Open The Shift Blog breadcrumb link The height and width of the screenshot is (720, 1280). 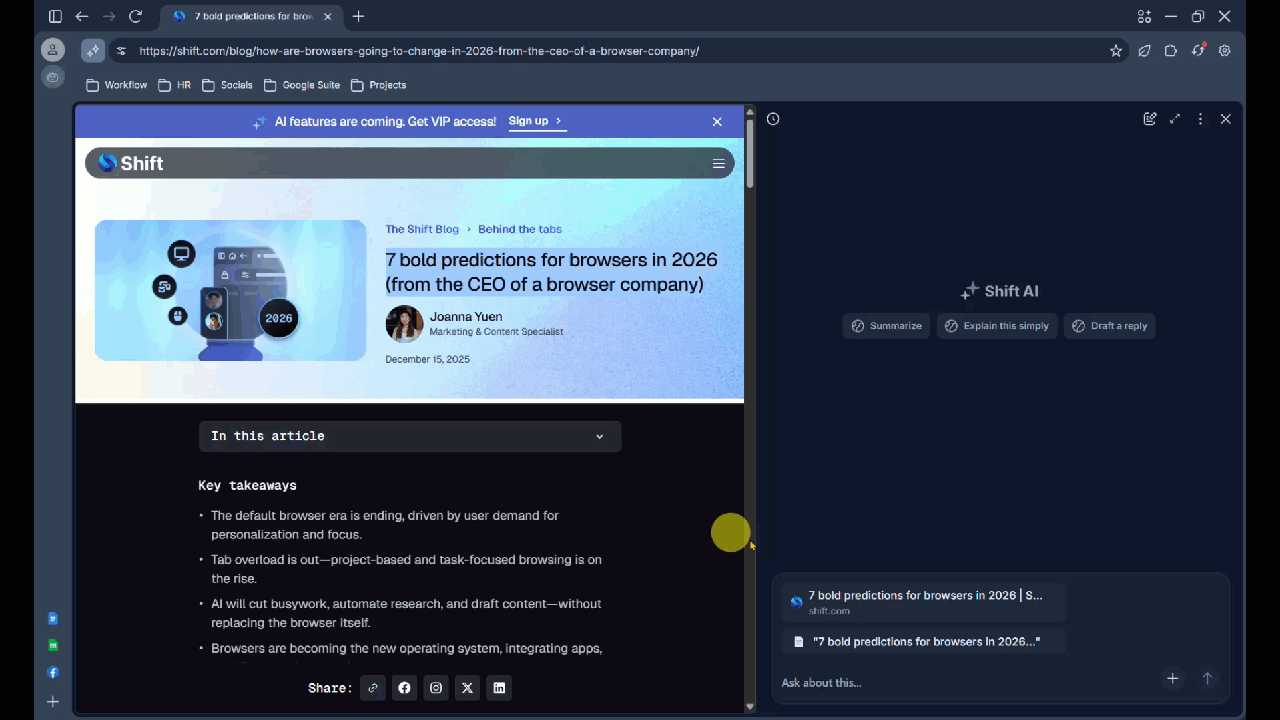click(422, 229)
